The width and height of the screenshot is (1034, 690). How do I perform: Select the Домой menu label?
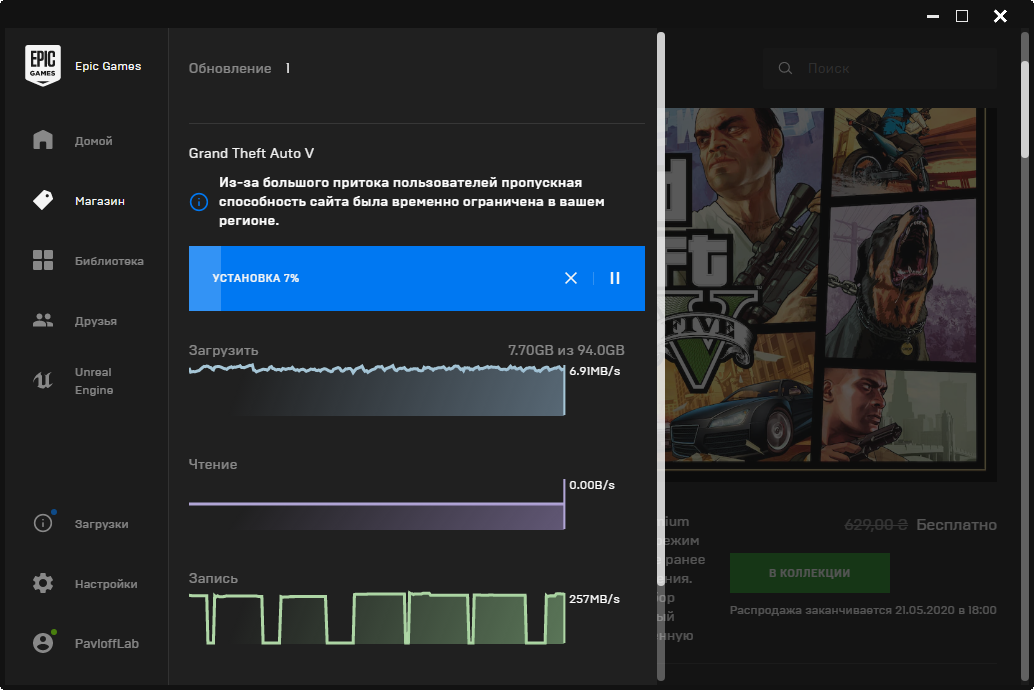pos(94,141)
